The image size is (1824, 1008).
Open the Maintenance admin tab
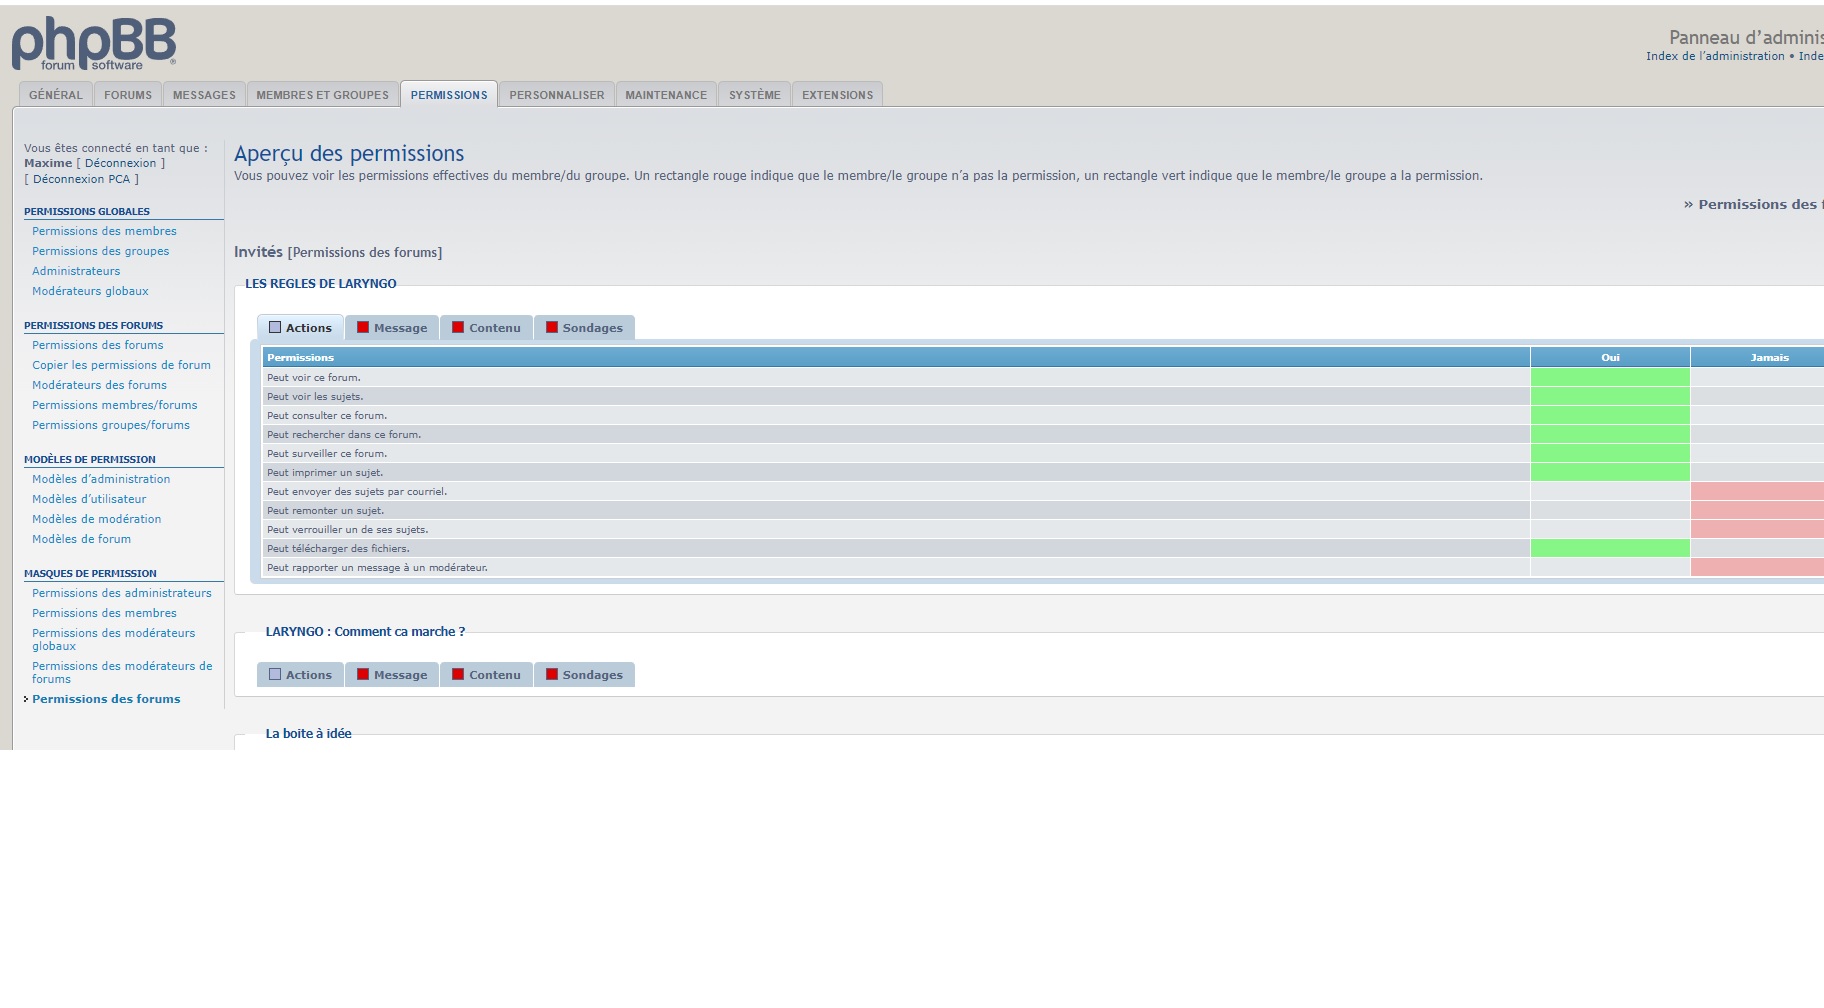click(x=666, y=95)
